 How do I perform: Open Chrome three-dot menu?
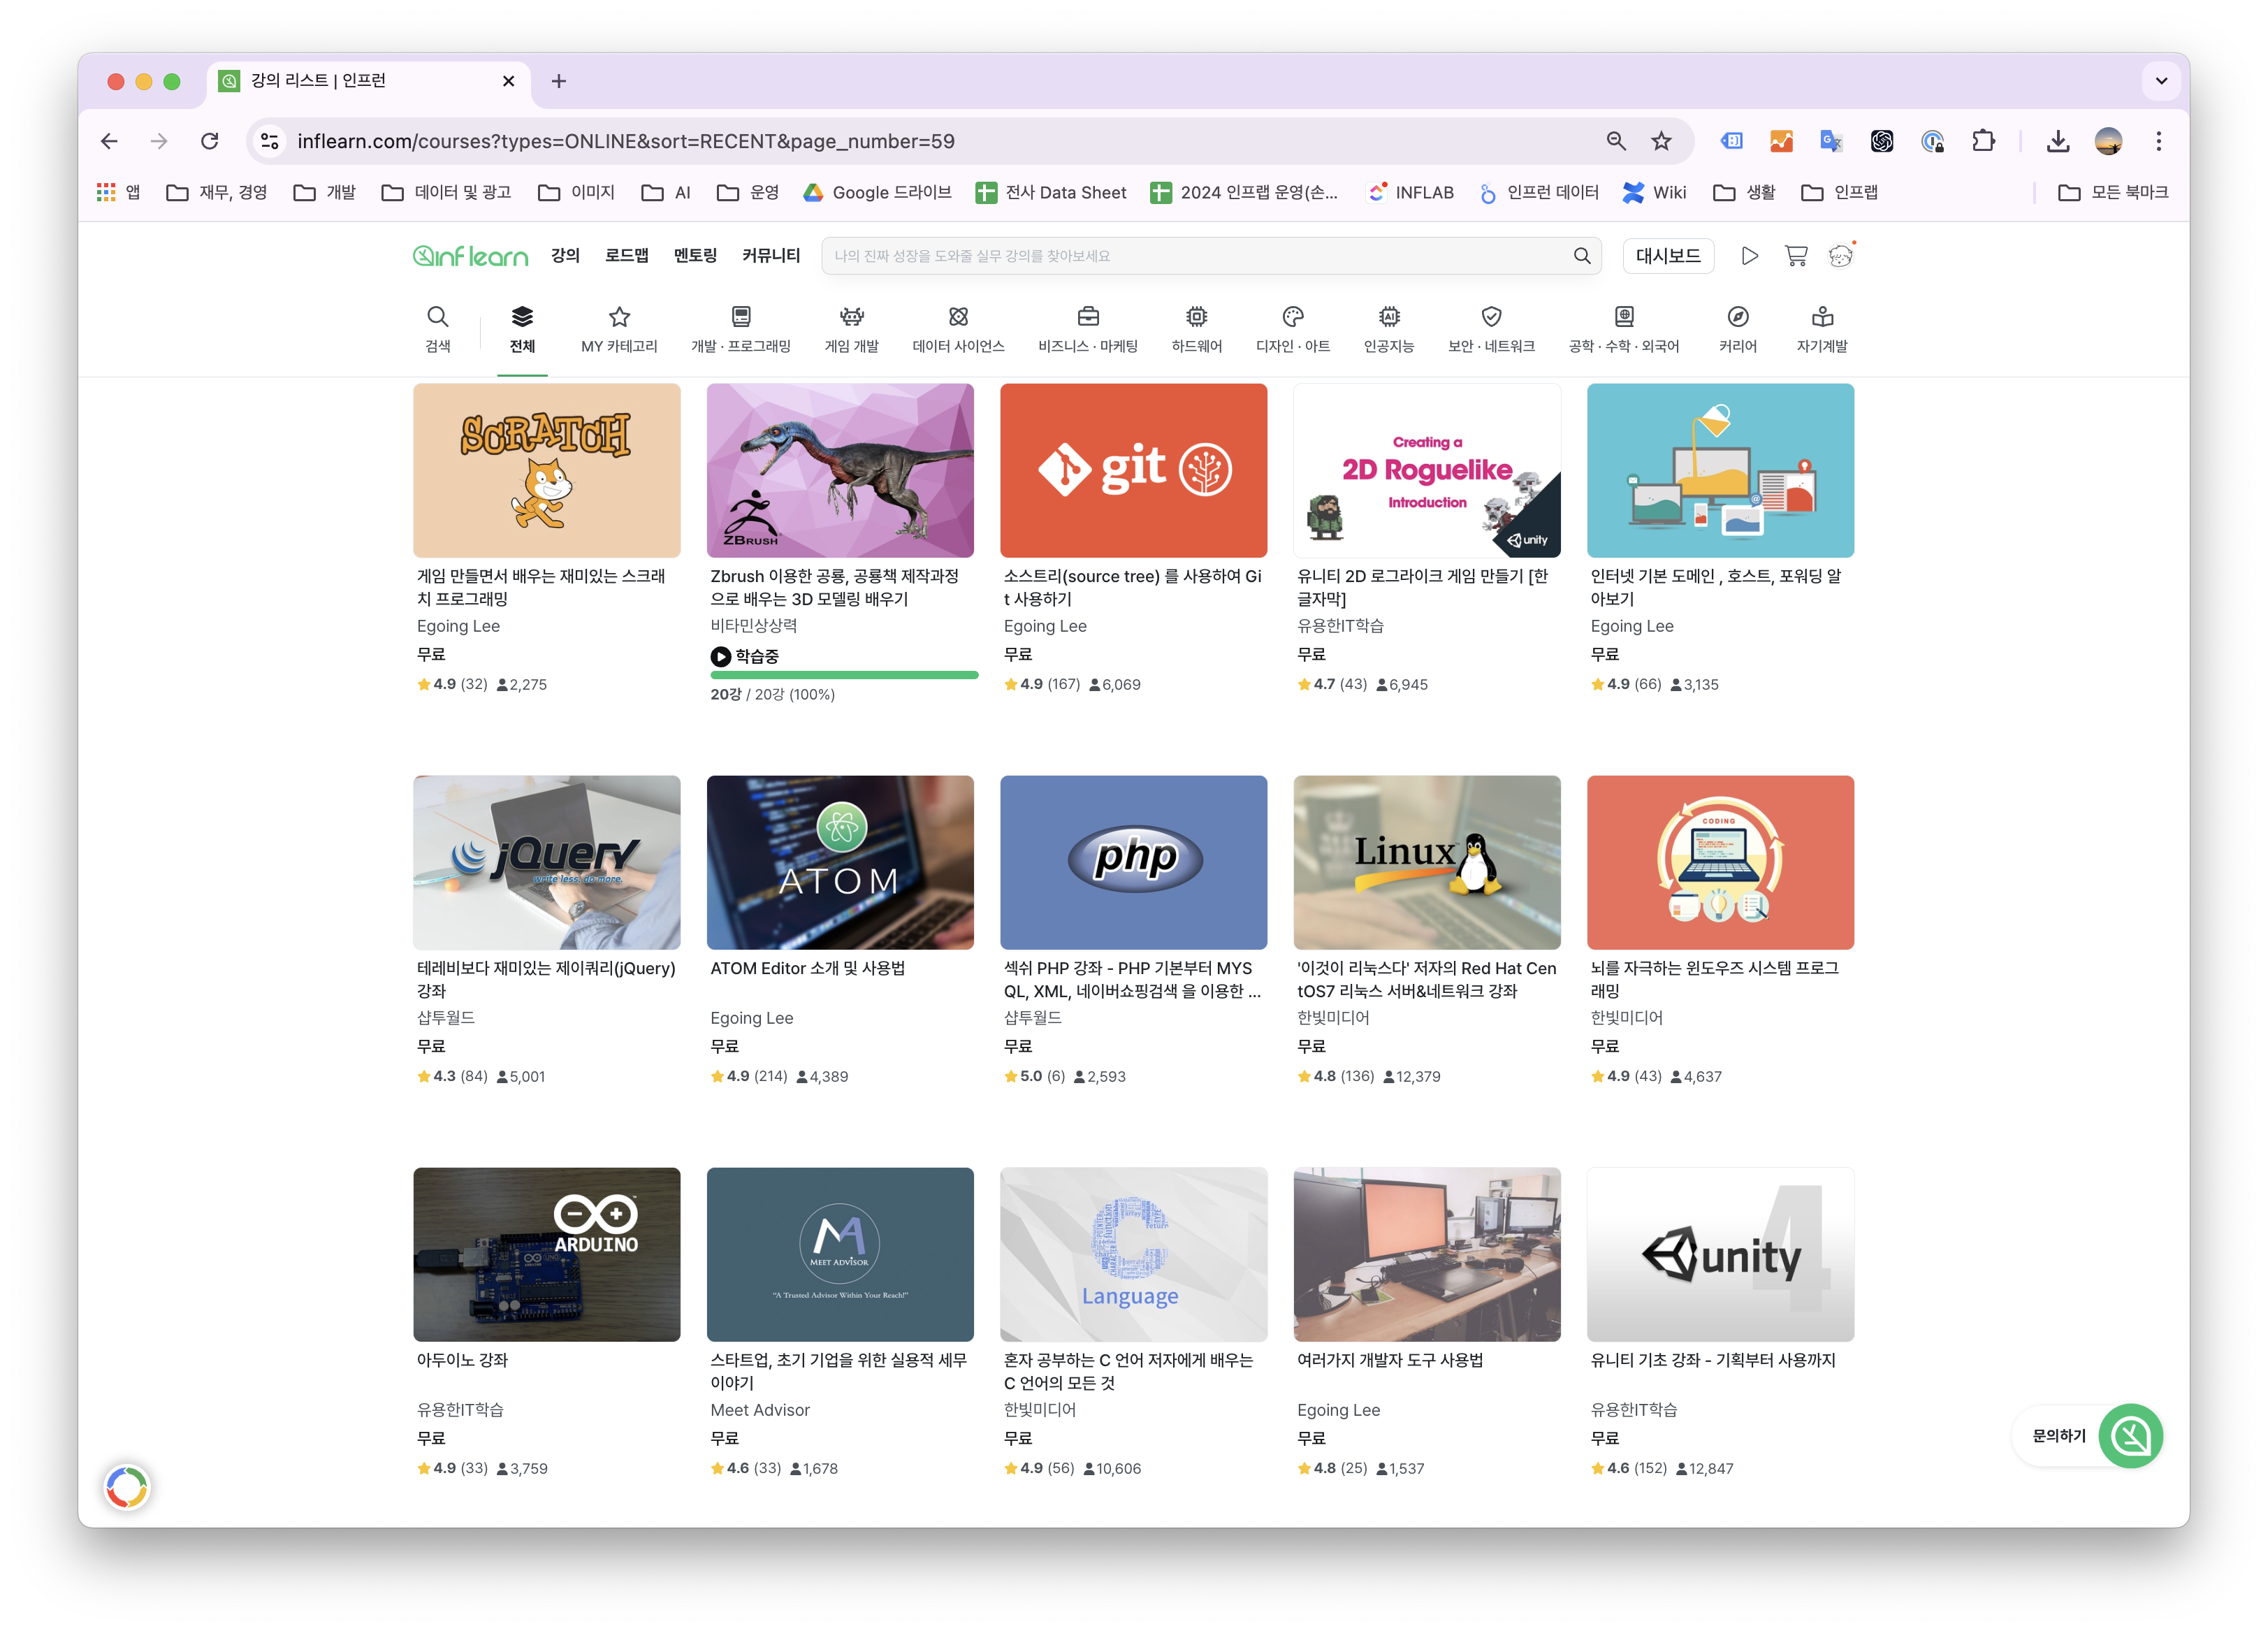(x=2159, y=141)
